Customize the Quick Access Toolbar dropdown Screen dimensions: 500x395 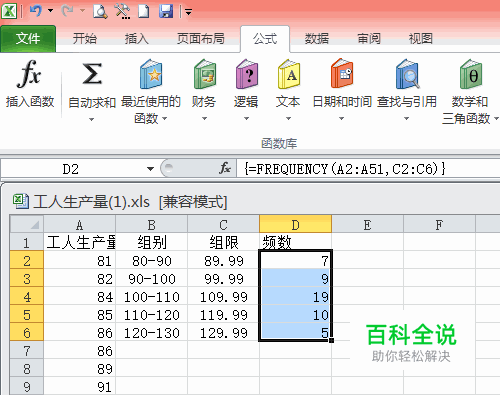188,13
